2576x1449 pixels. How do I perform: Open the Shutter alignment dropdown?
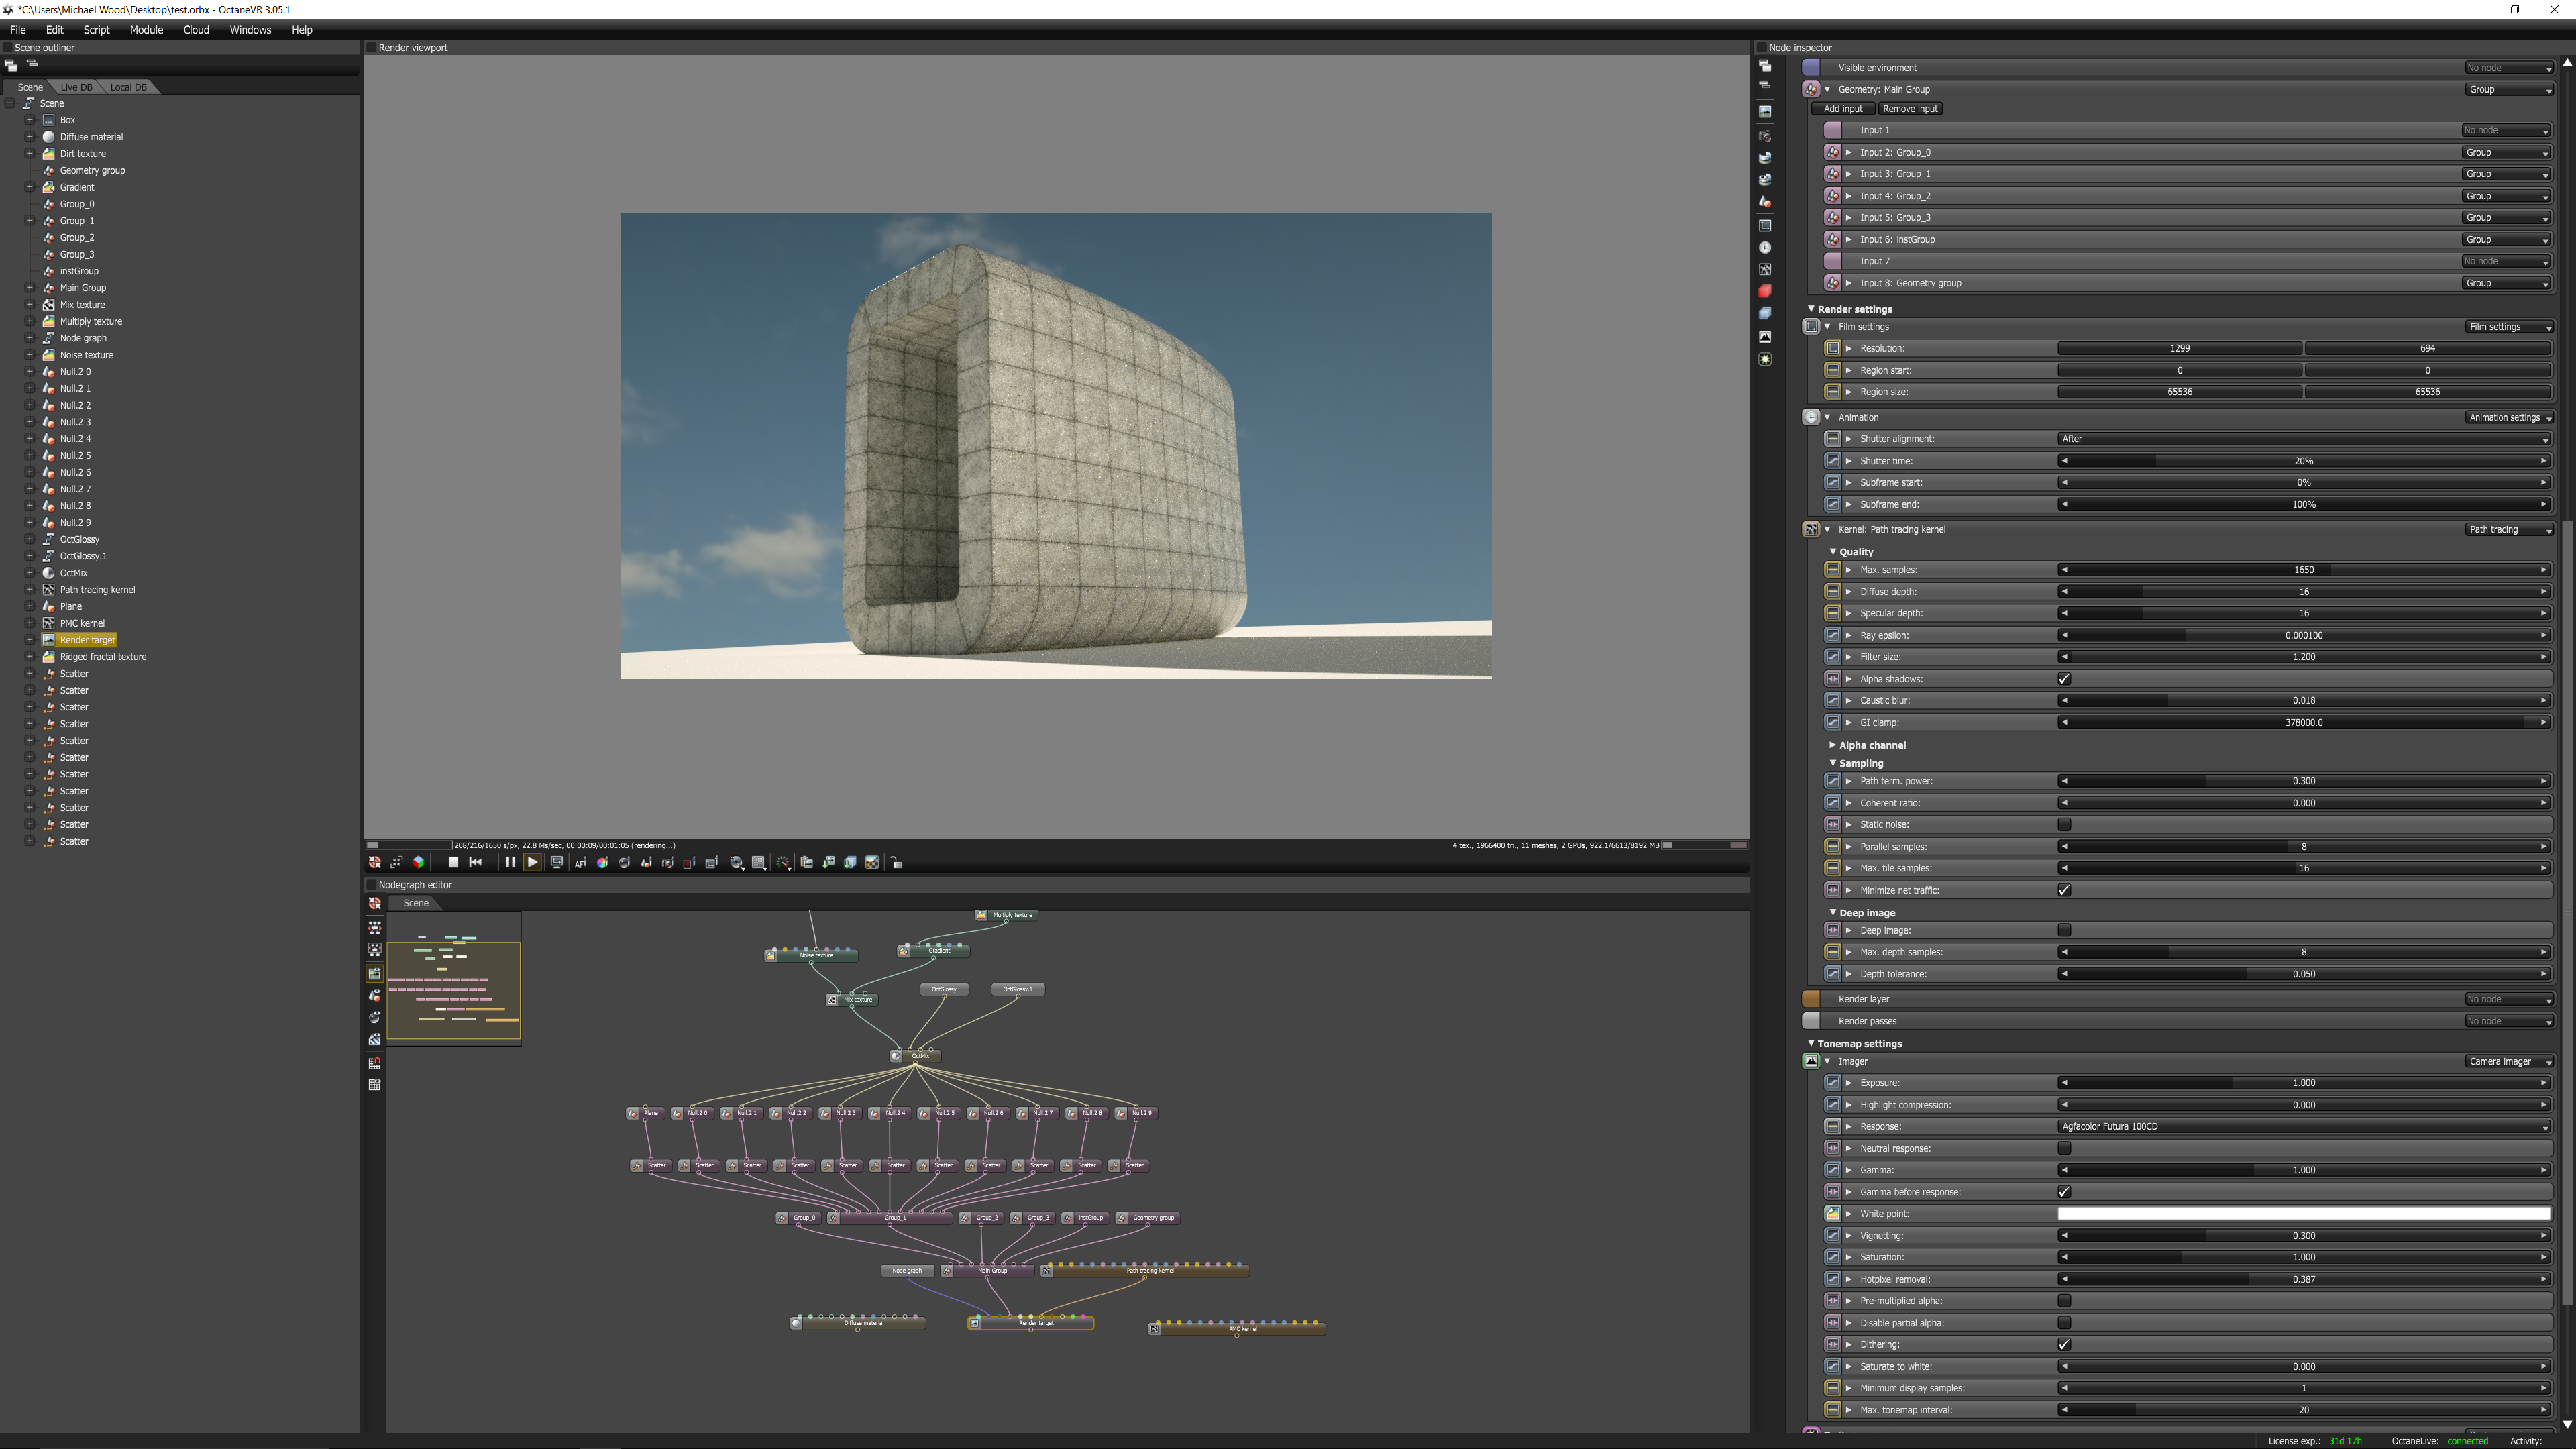click(2303, 439)
